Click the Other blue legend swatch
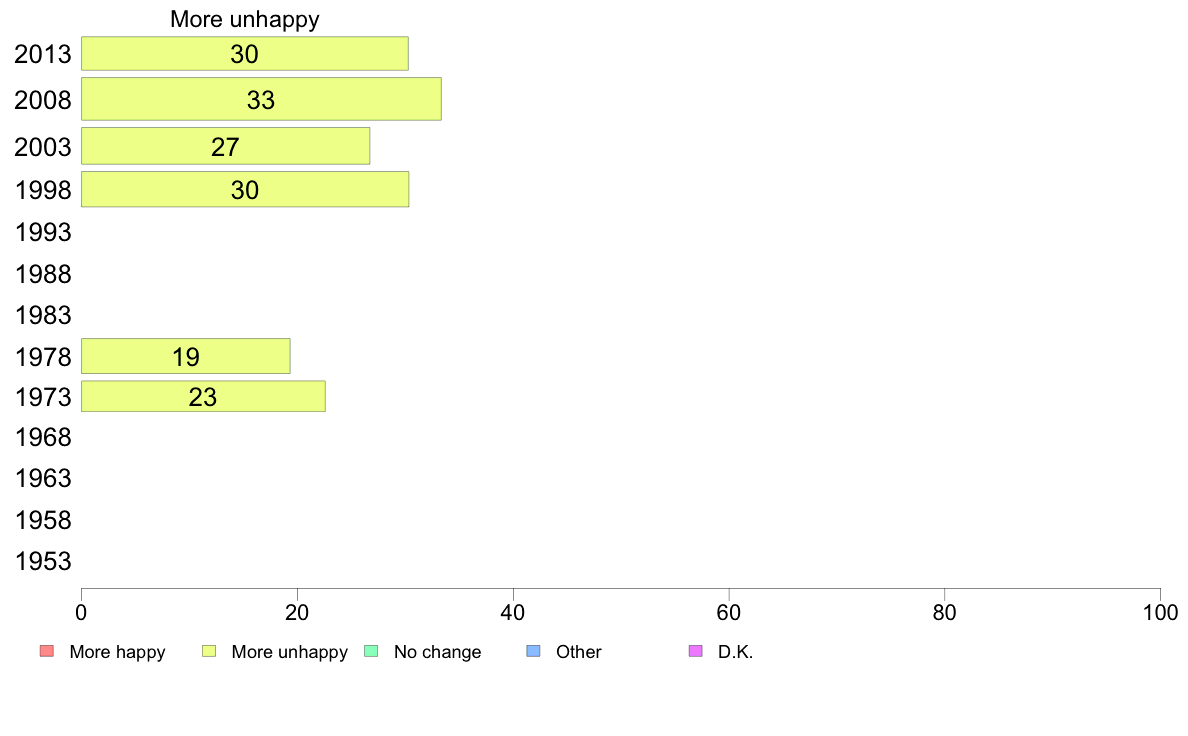The height and width of the screenshot is (736, 1188). 533,651
